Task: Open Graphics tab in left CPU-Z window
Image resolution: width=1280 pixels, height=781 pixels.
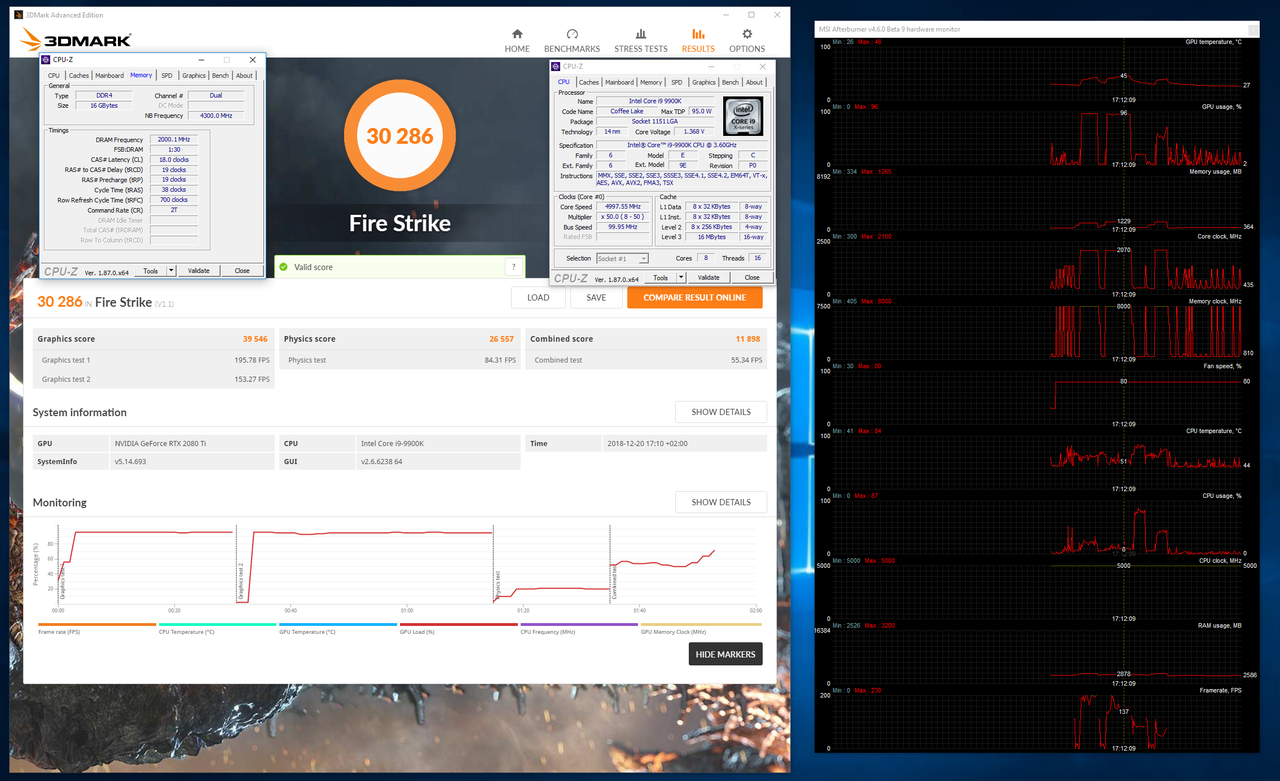Action: pos(194,75)
